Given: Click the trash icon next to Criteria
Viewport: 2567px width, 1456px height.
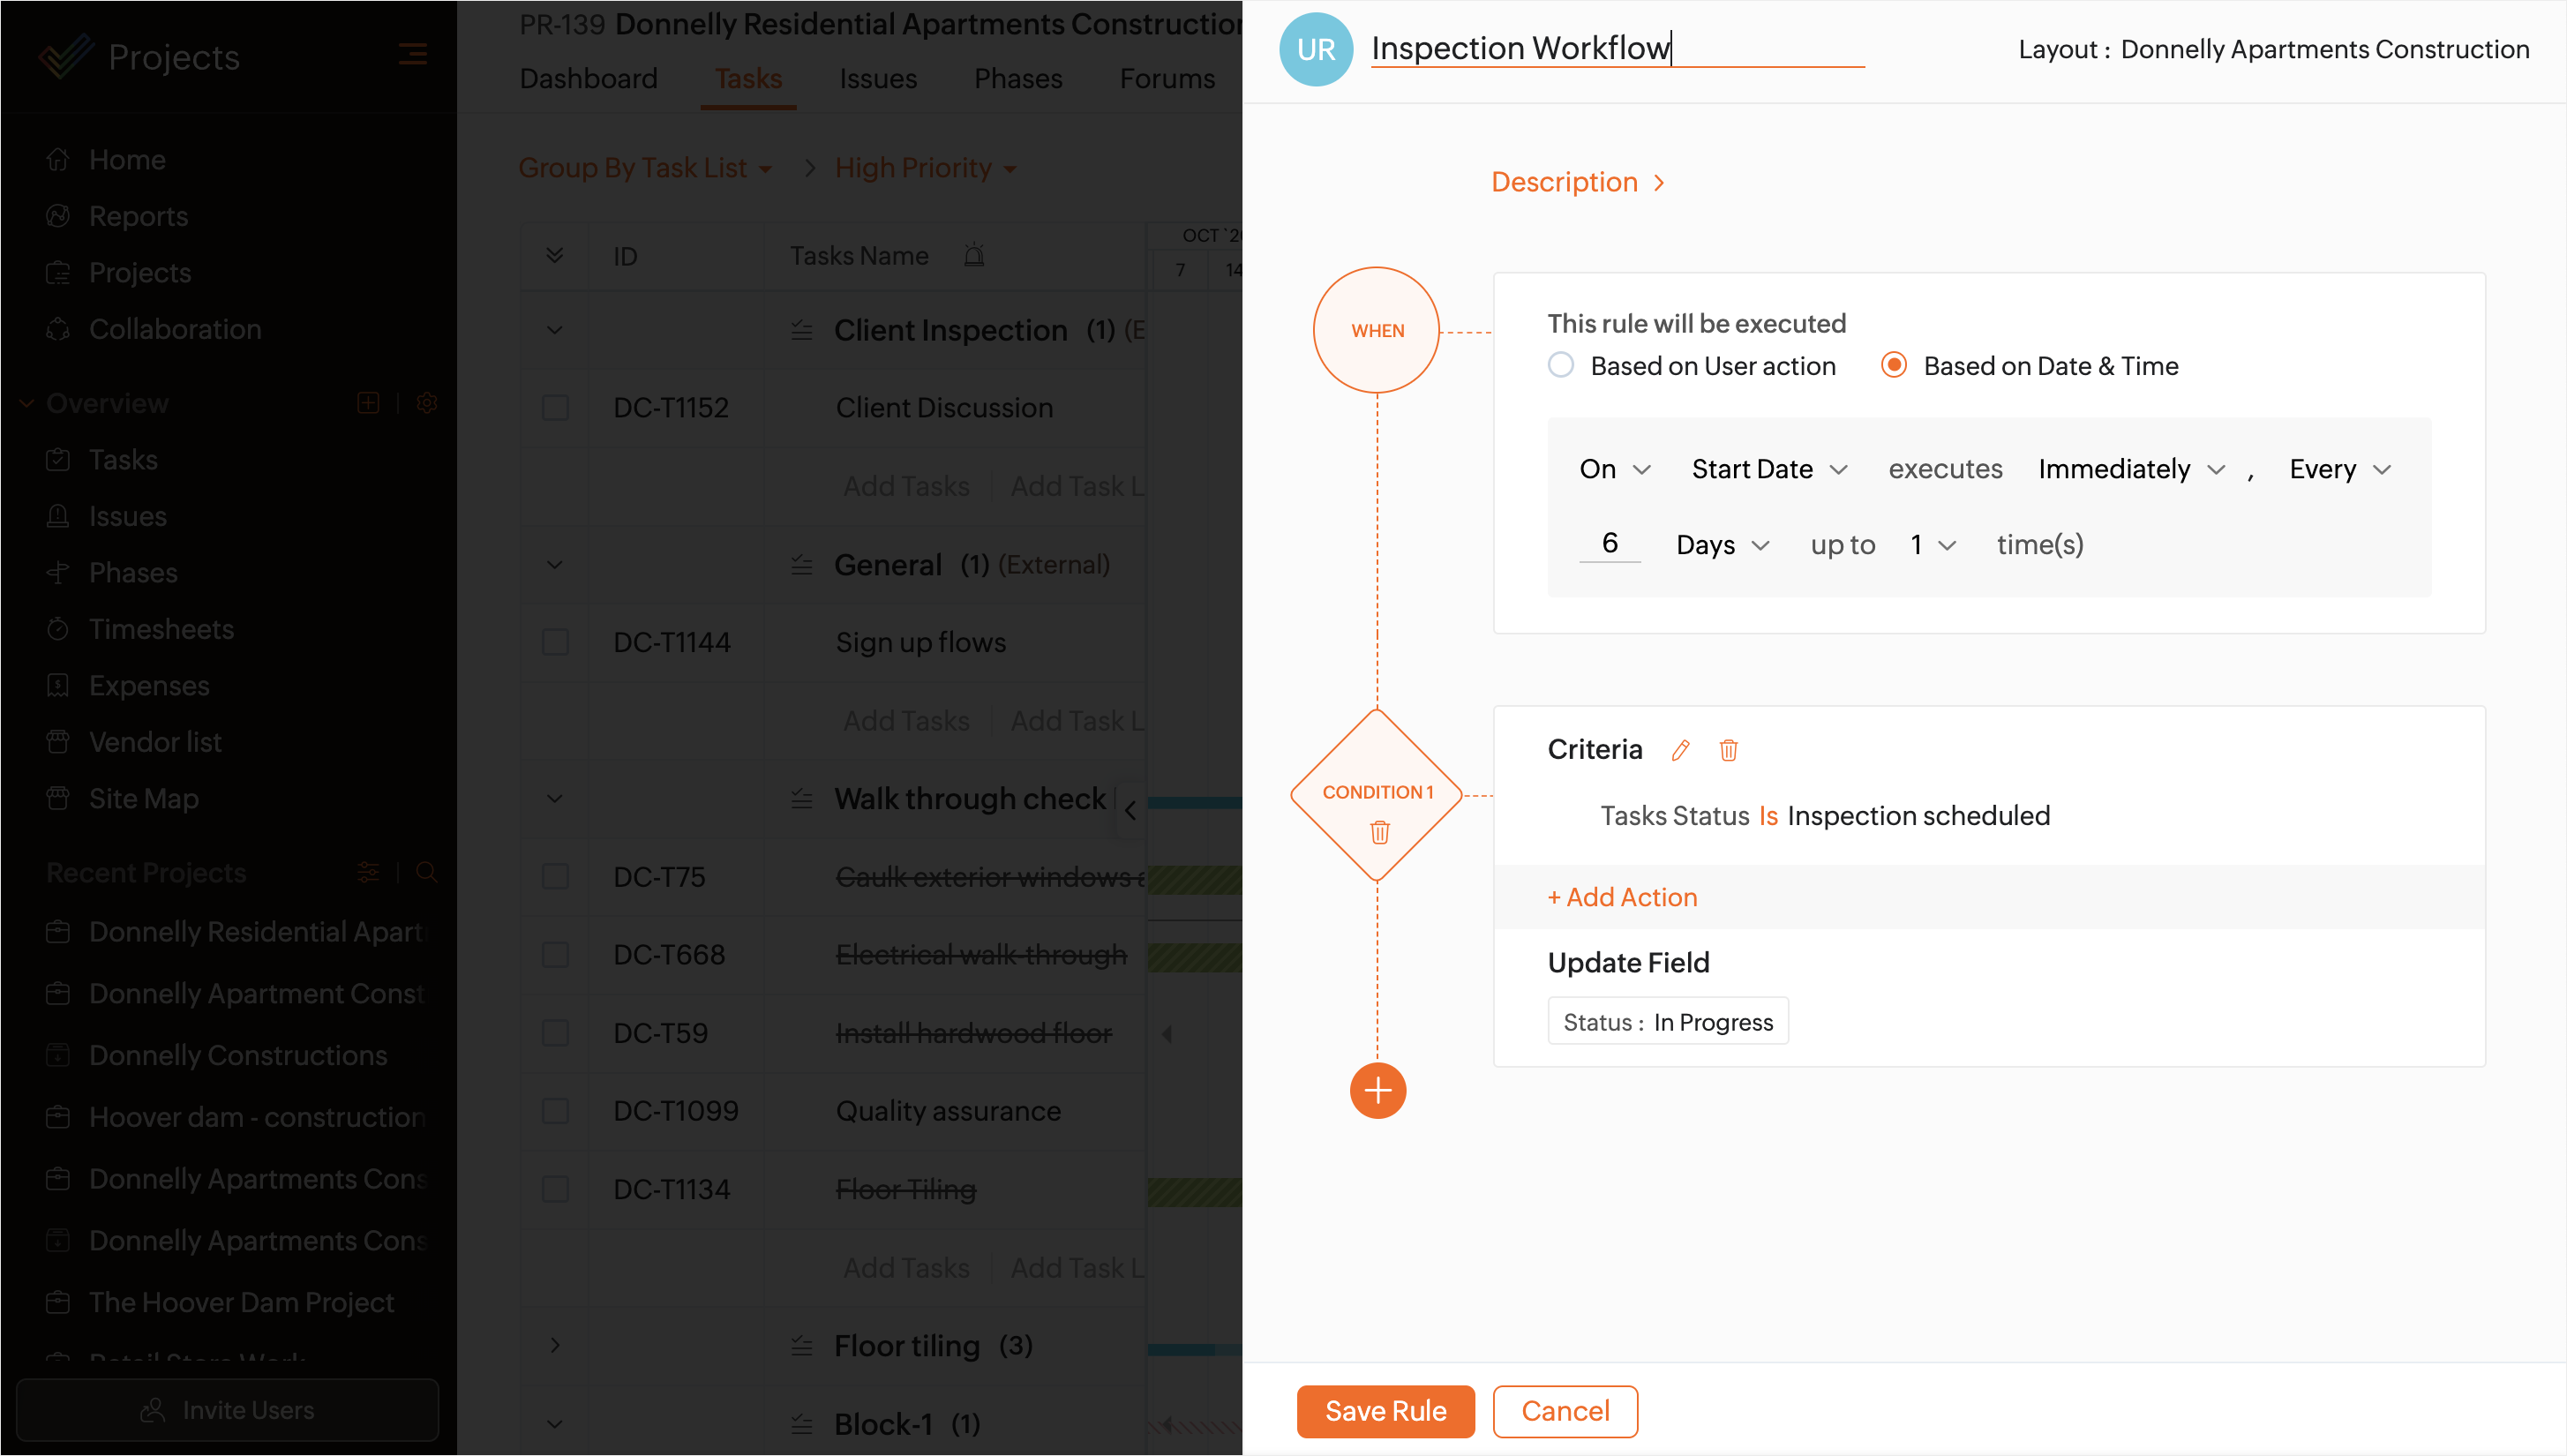Looking at the screenshot, I should coord(1728,750).
